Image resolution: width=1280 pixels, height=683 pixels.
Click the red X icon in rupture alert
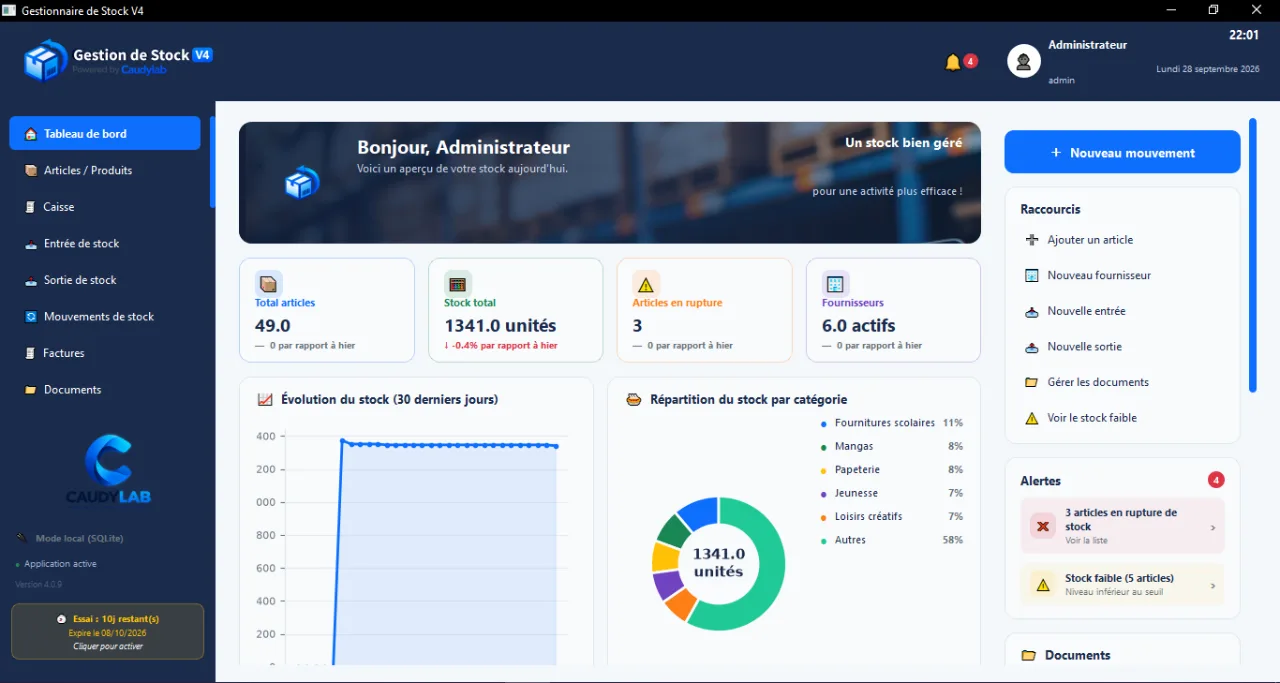click(1043, 526)
